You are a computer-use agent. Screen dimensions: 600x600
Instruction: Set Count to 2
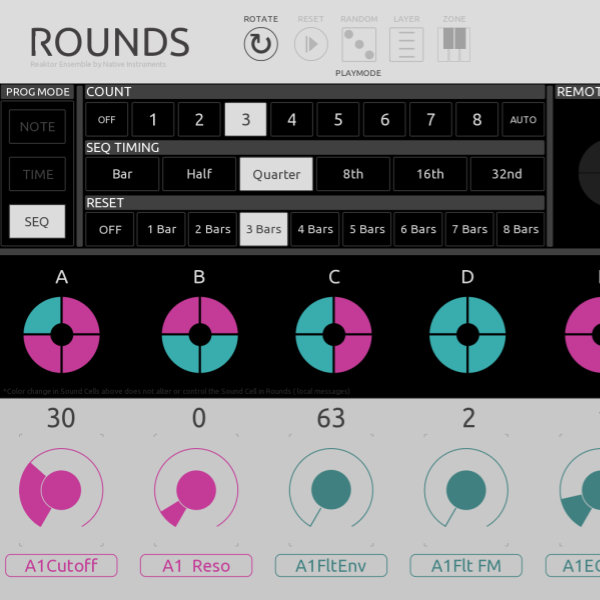click(199, 119)
